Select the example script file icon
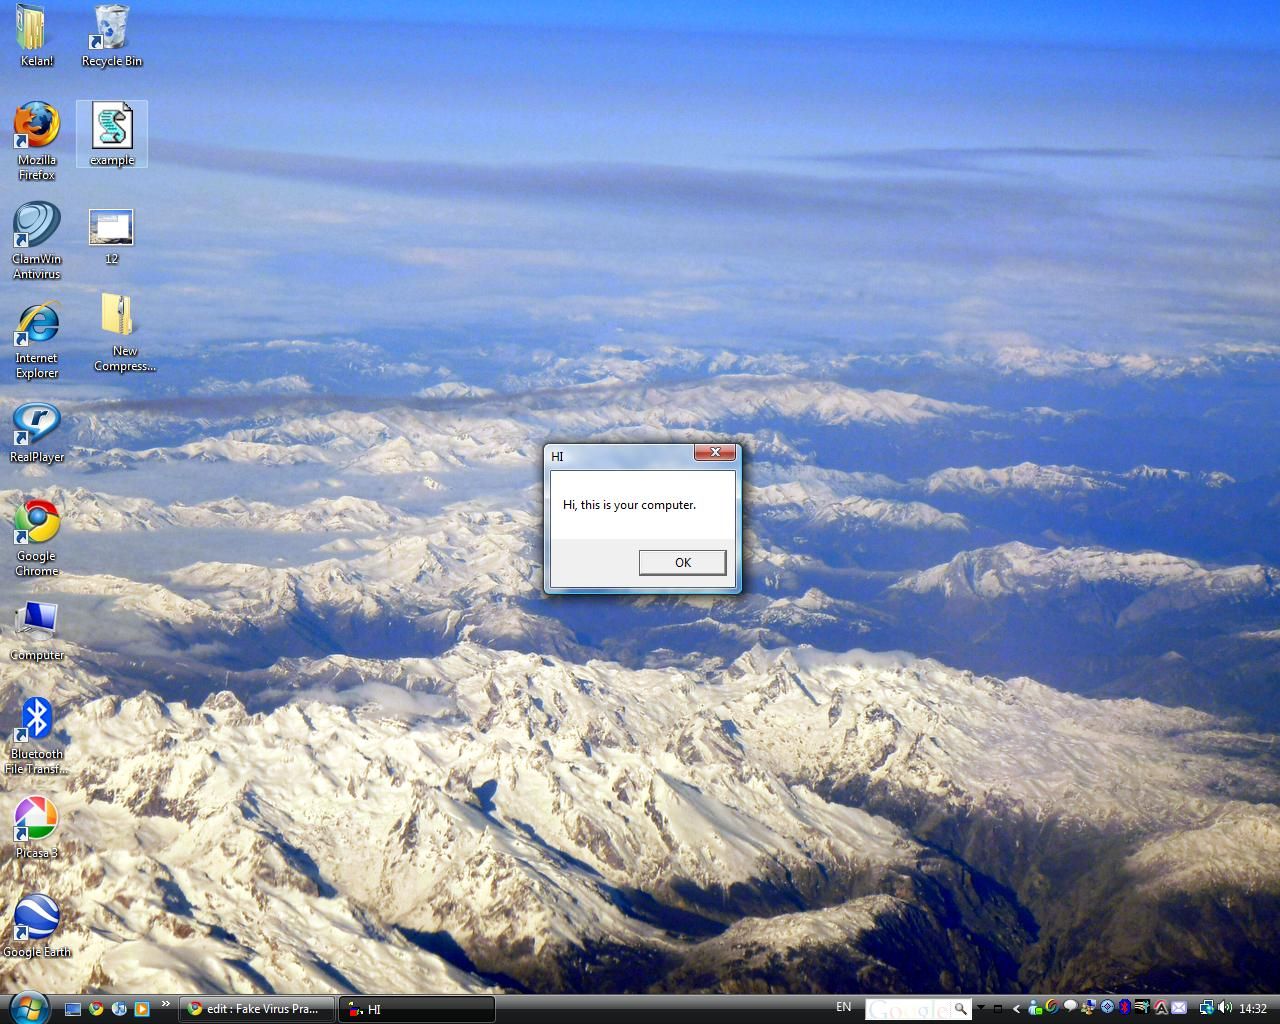This screenshot has width=1280, height=1024. 111,134
